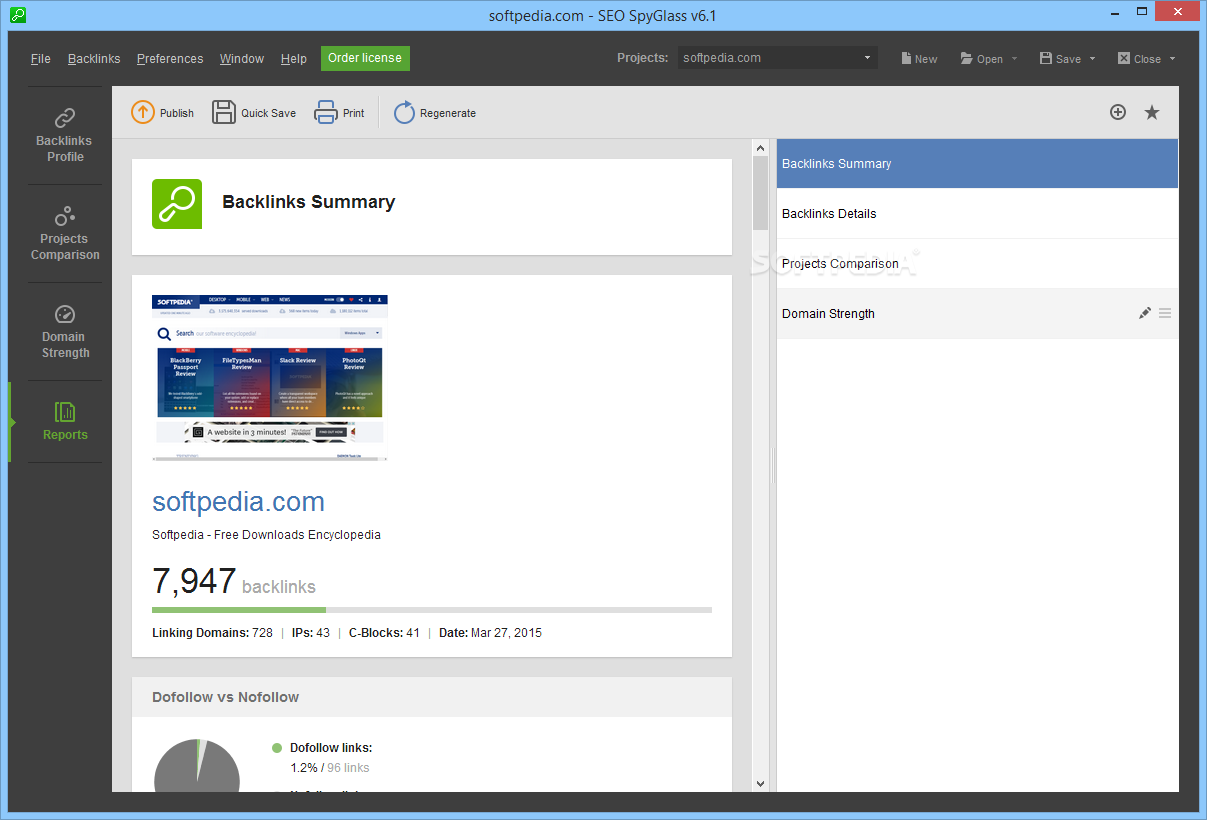Click the C-Blocks: 41 text
This screenshot has width=1207, height=820.
pos(384,633)
